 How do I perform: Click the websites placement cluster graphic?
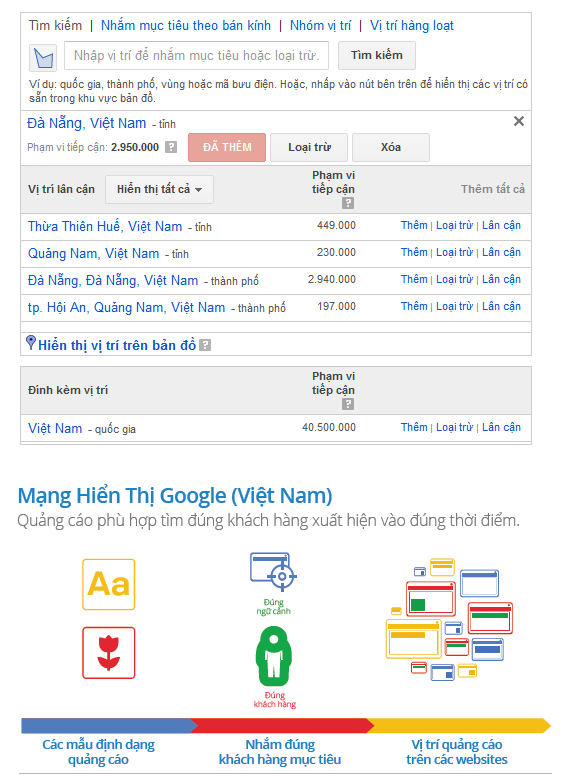click(x=449, y=619)
